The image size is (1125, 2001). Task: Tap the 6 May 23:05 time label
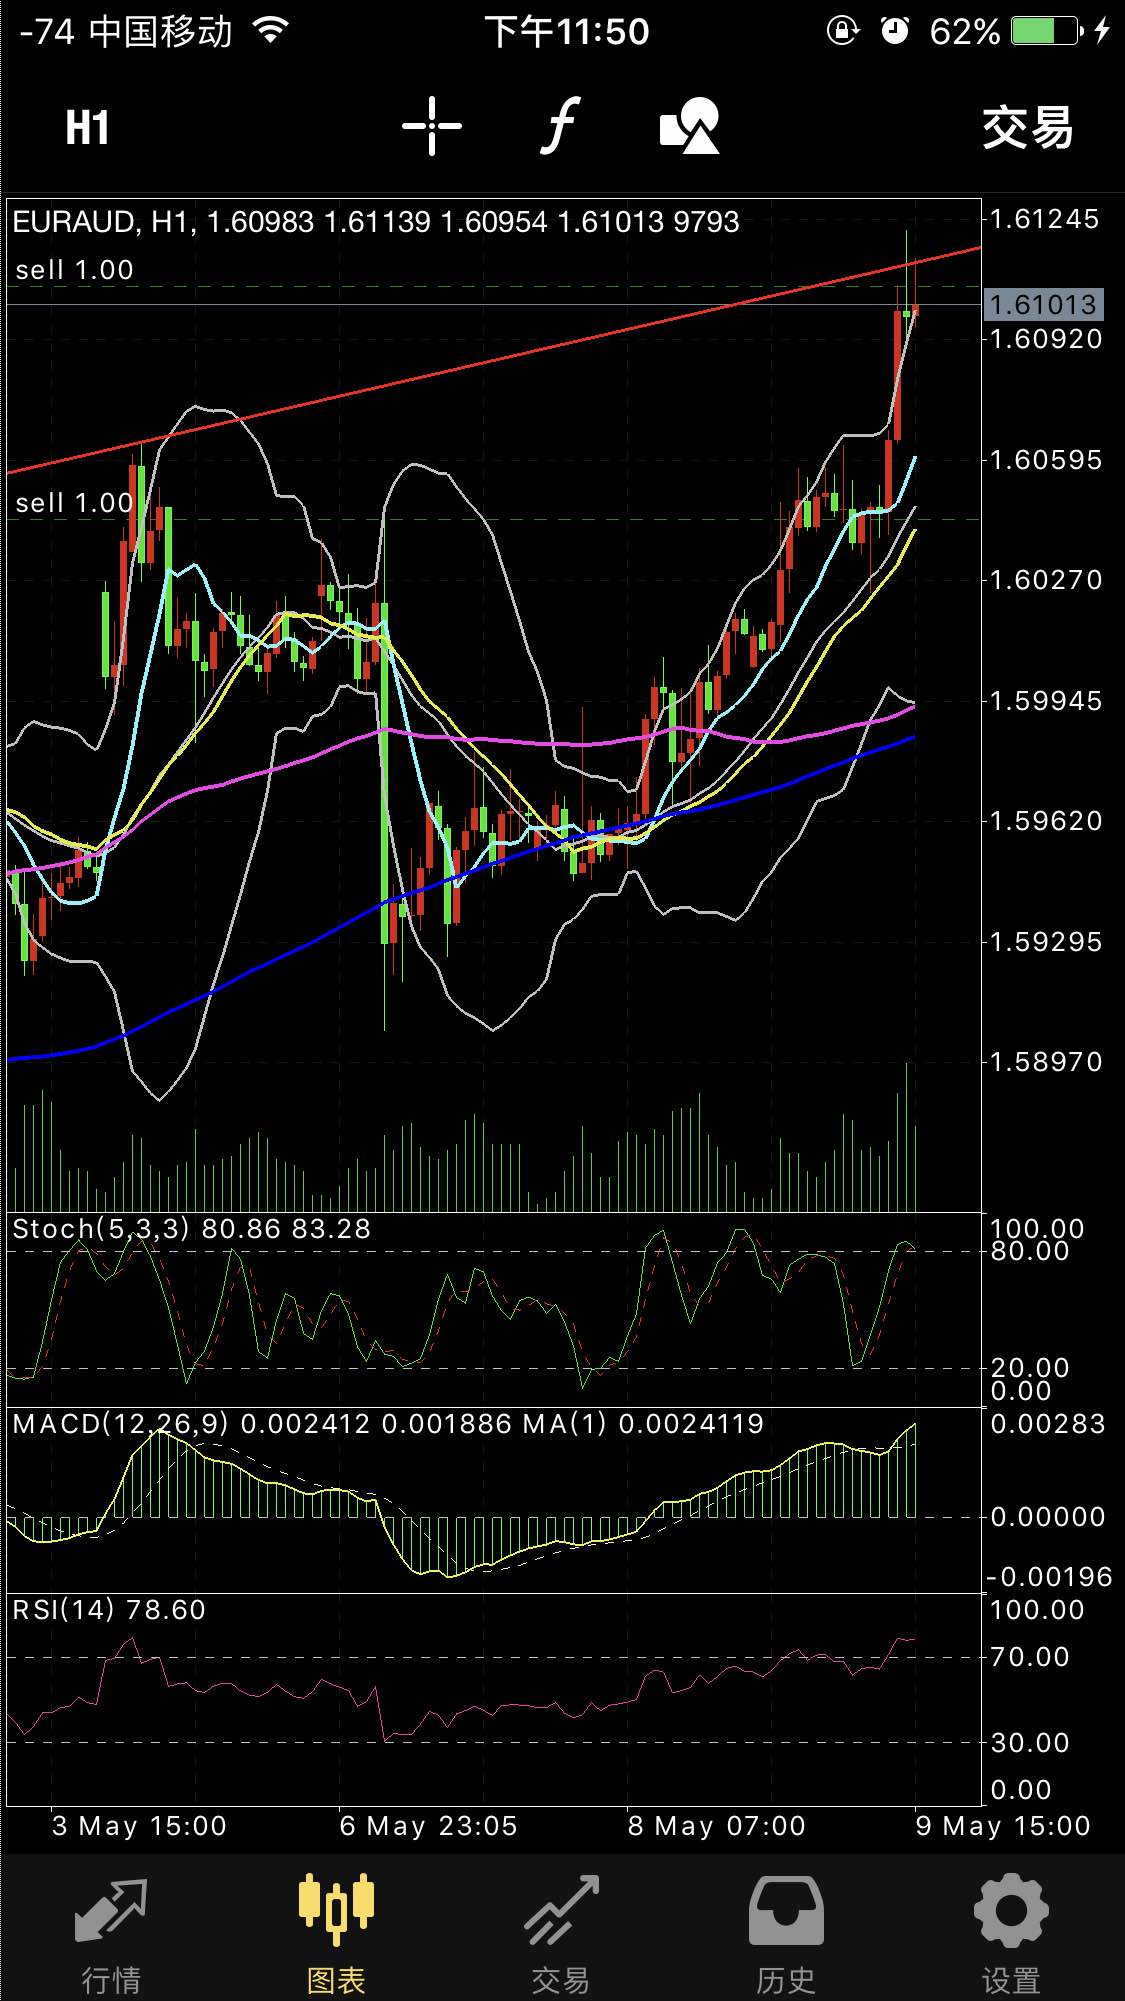point(428,1826)
